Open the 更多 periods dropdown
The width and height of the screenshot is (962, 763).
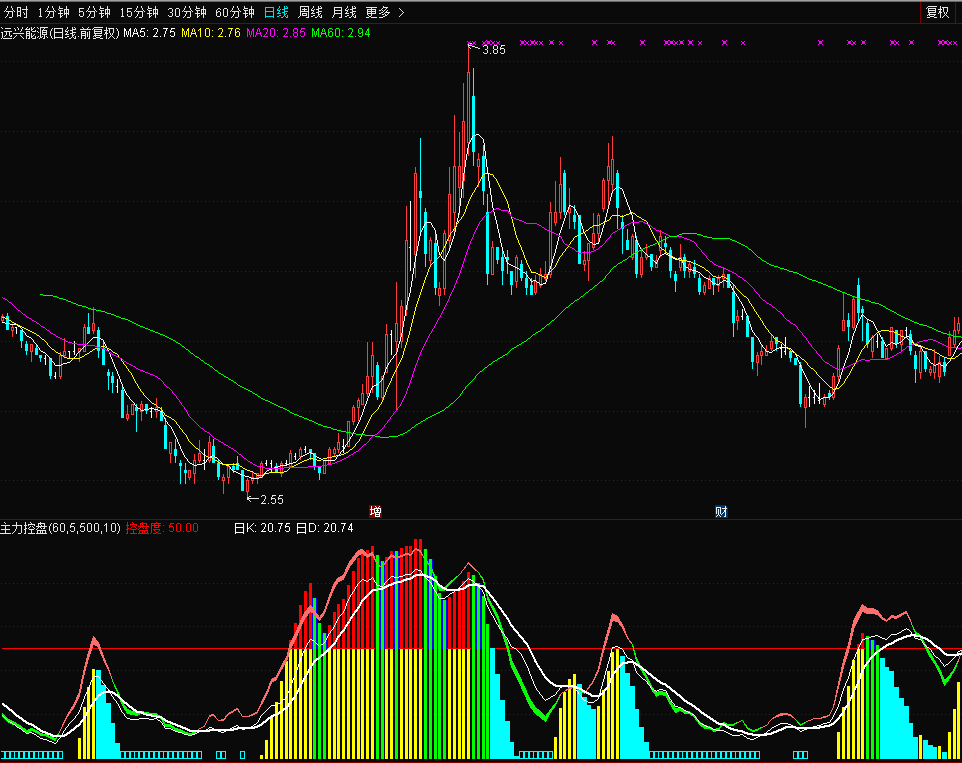tap(384, 12)
